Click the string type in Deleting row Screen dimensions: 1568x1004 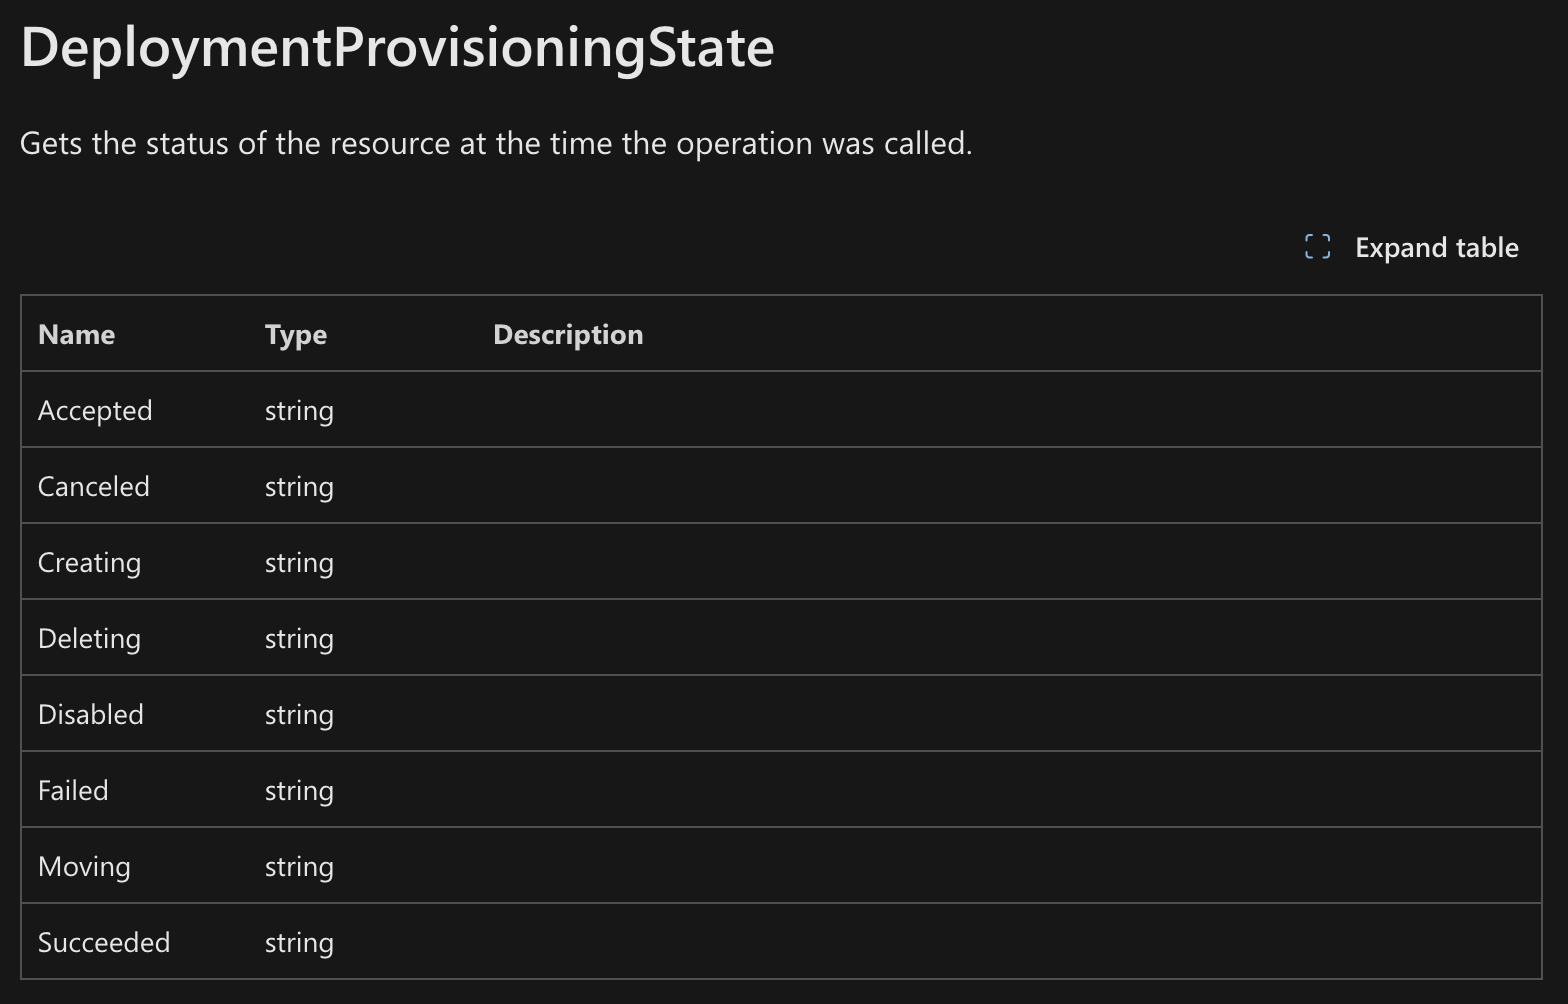click(299, 638)
